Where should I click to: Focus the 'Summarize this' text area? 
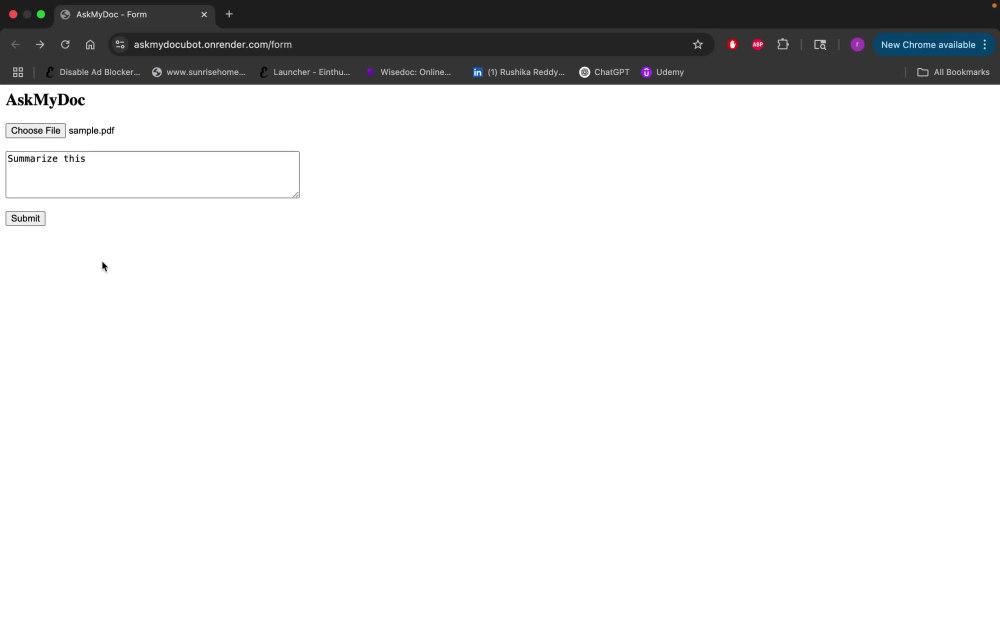(152, 175)
